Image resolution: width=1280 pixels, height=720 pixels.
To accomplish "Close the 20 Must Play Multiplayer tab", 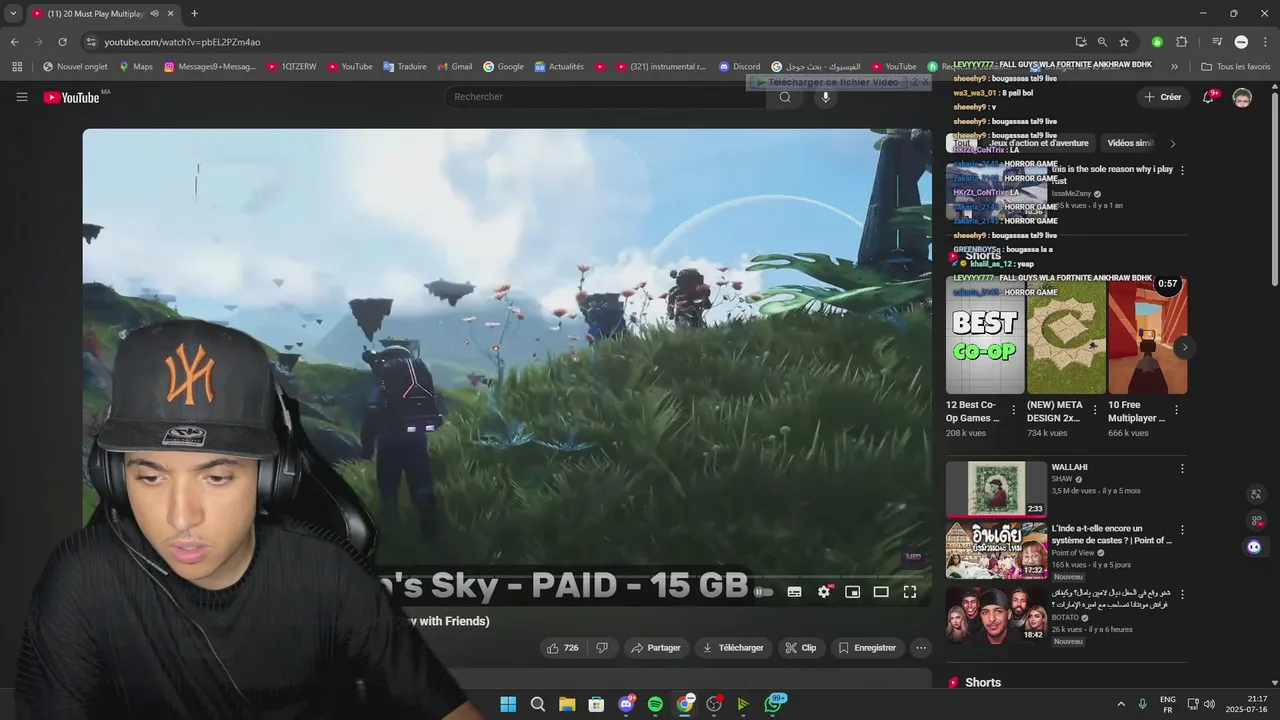I will (171, 14).
